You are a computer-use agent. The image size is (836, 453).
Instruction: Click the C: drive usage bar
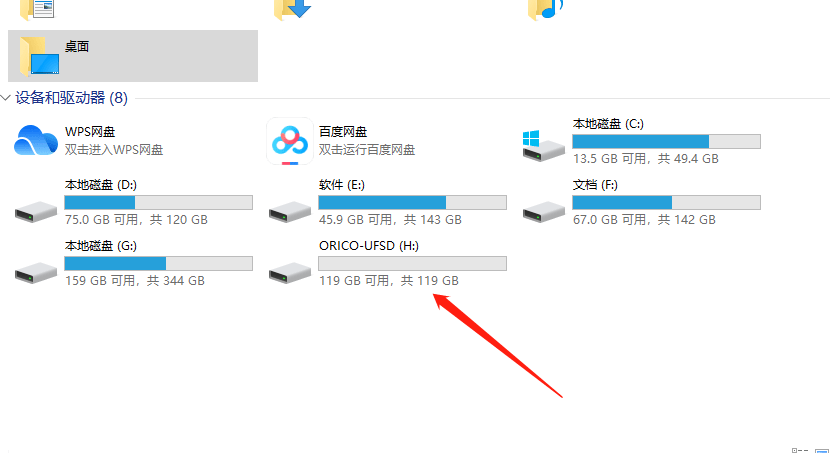[666, 141]
